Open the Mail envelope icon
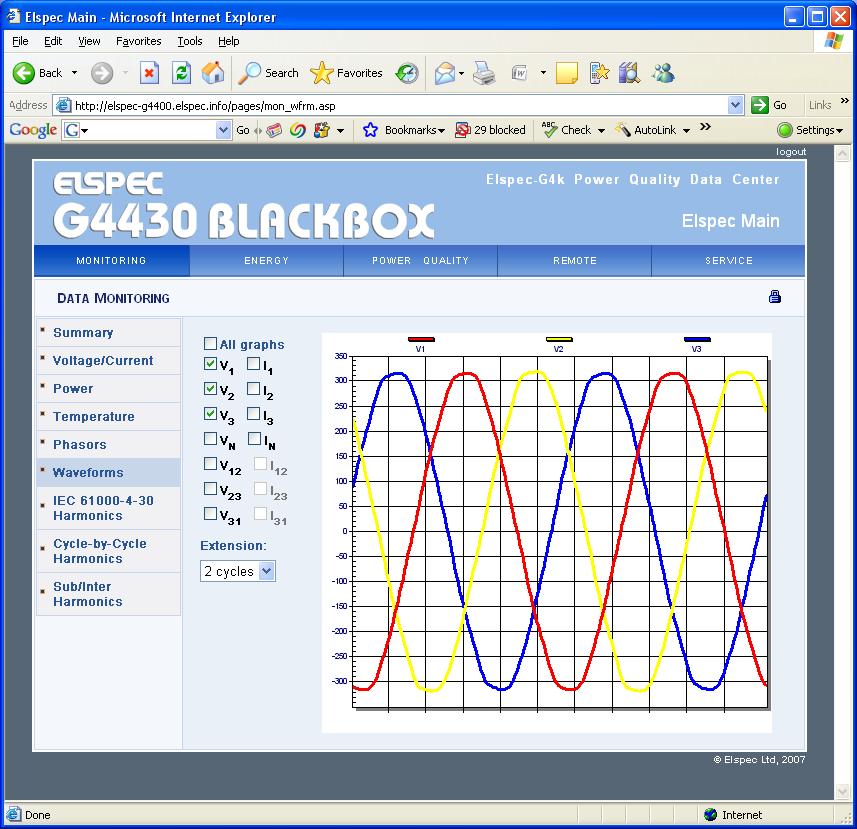857x829 pixels. coord(445,73)
